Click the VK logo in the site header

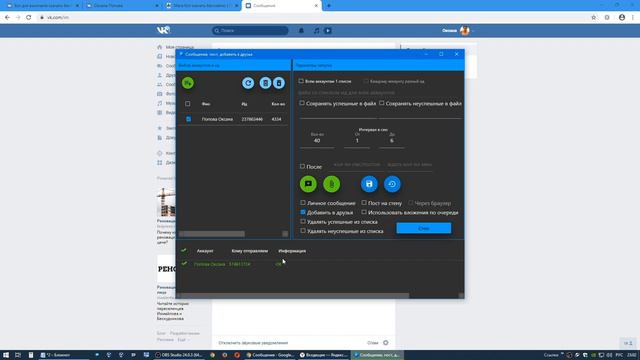[163, 30]
